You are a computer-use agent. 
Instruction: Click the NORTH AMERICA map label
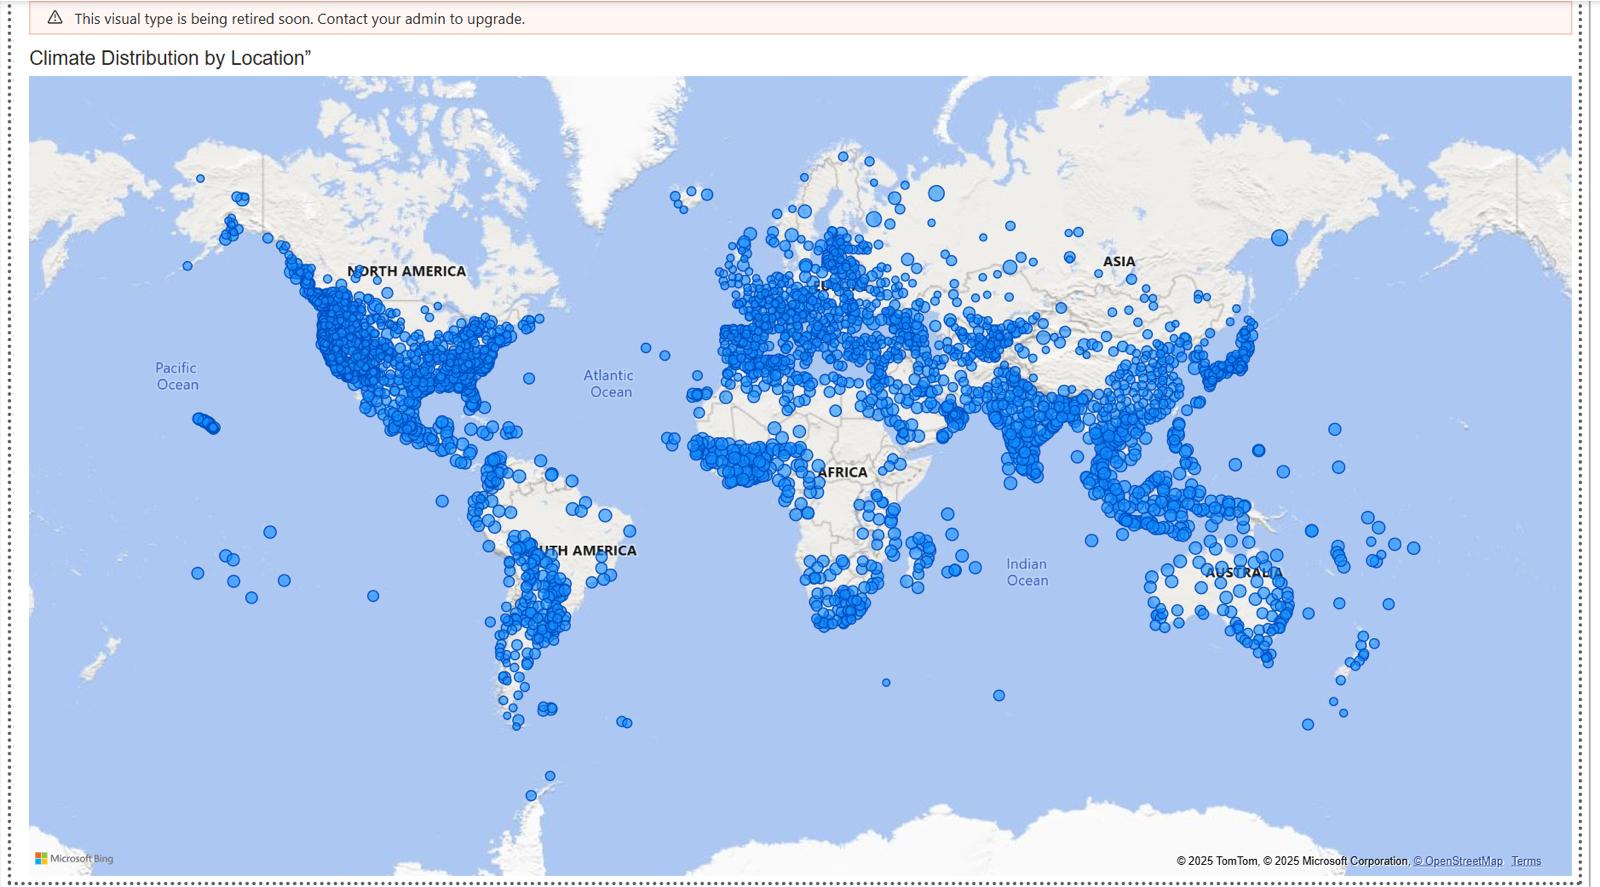click(x=407, y=271)
